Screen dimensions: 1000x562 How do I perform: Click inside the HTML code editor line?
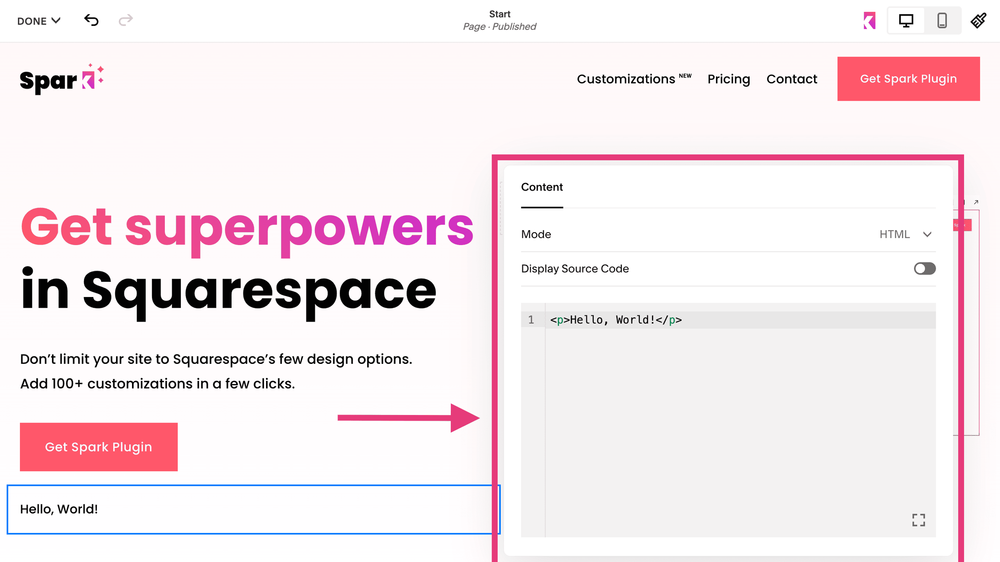740,320
